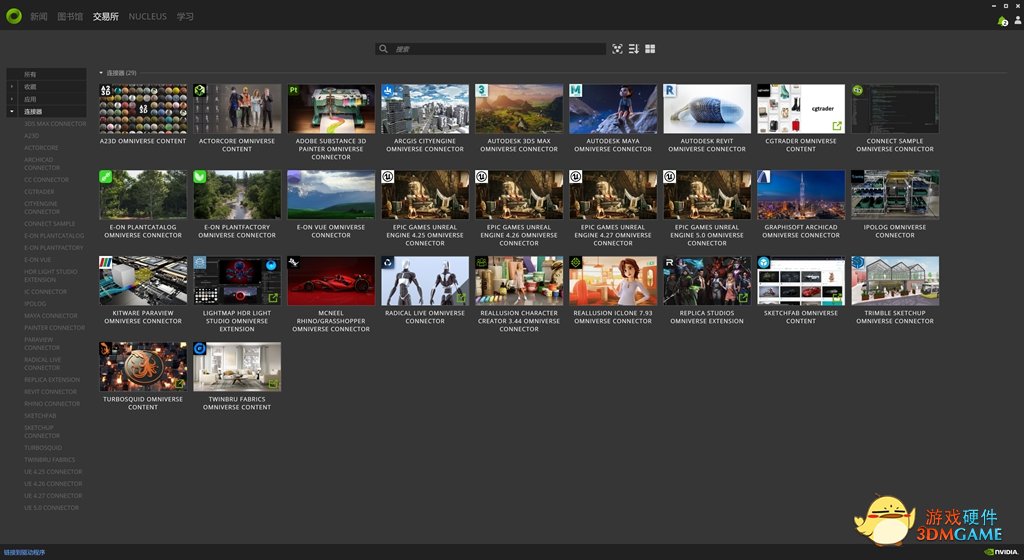The image size is (1024, 560).
Task: Click the sort order icon
Action: pyautogui.click(x=633, y=49)
